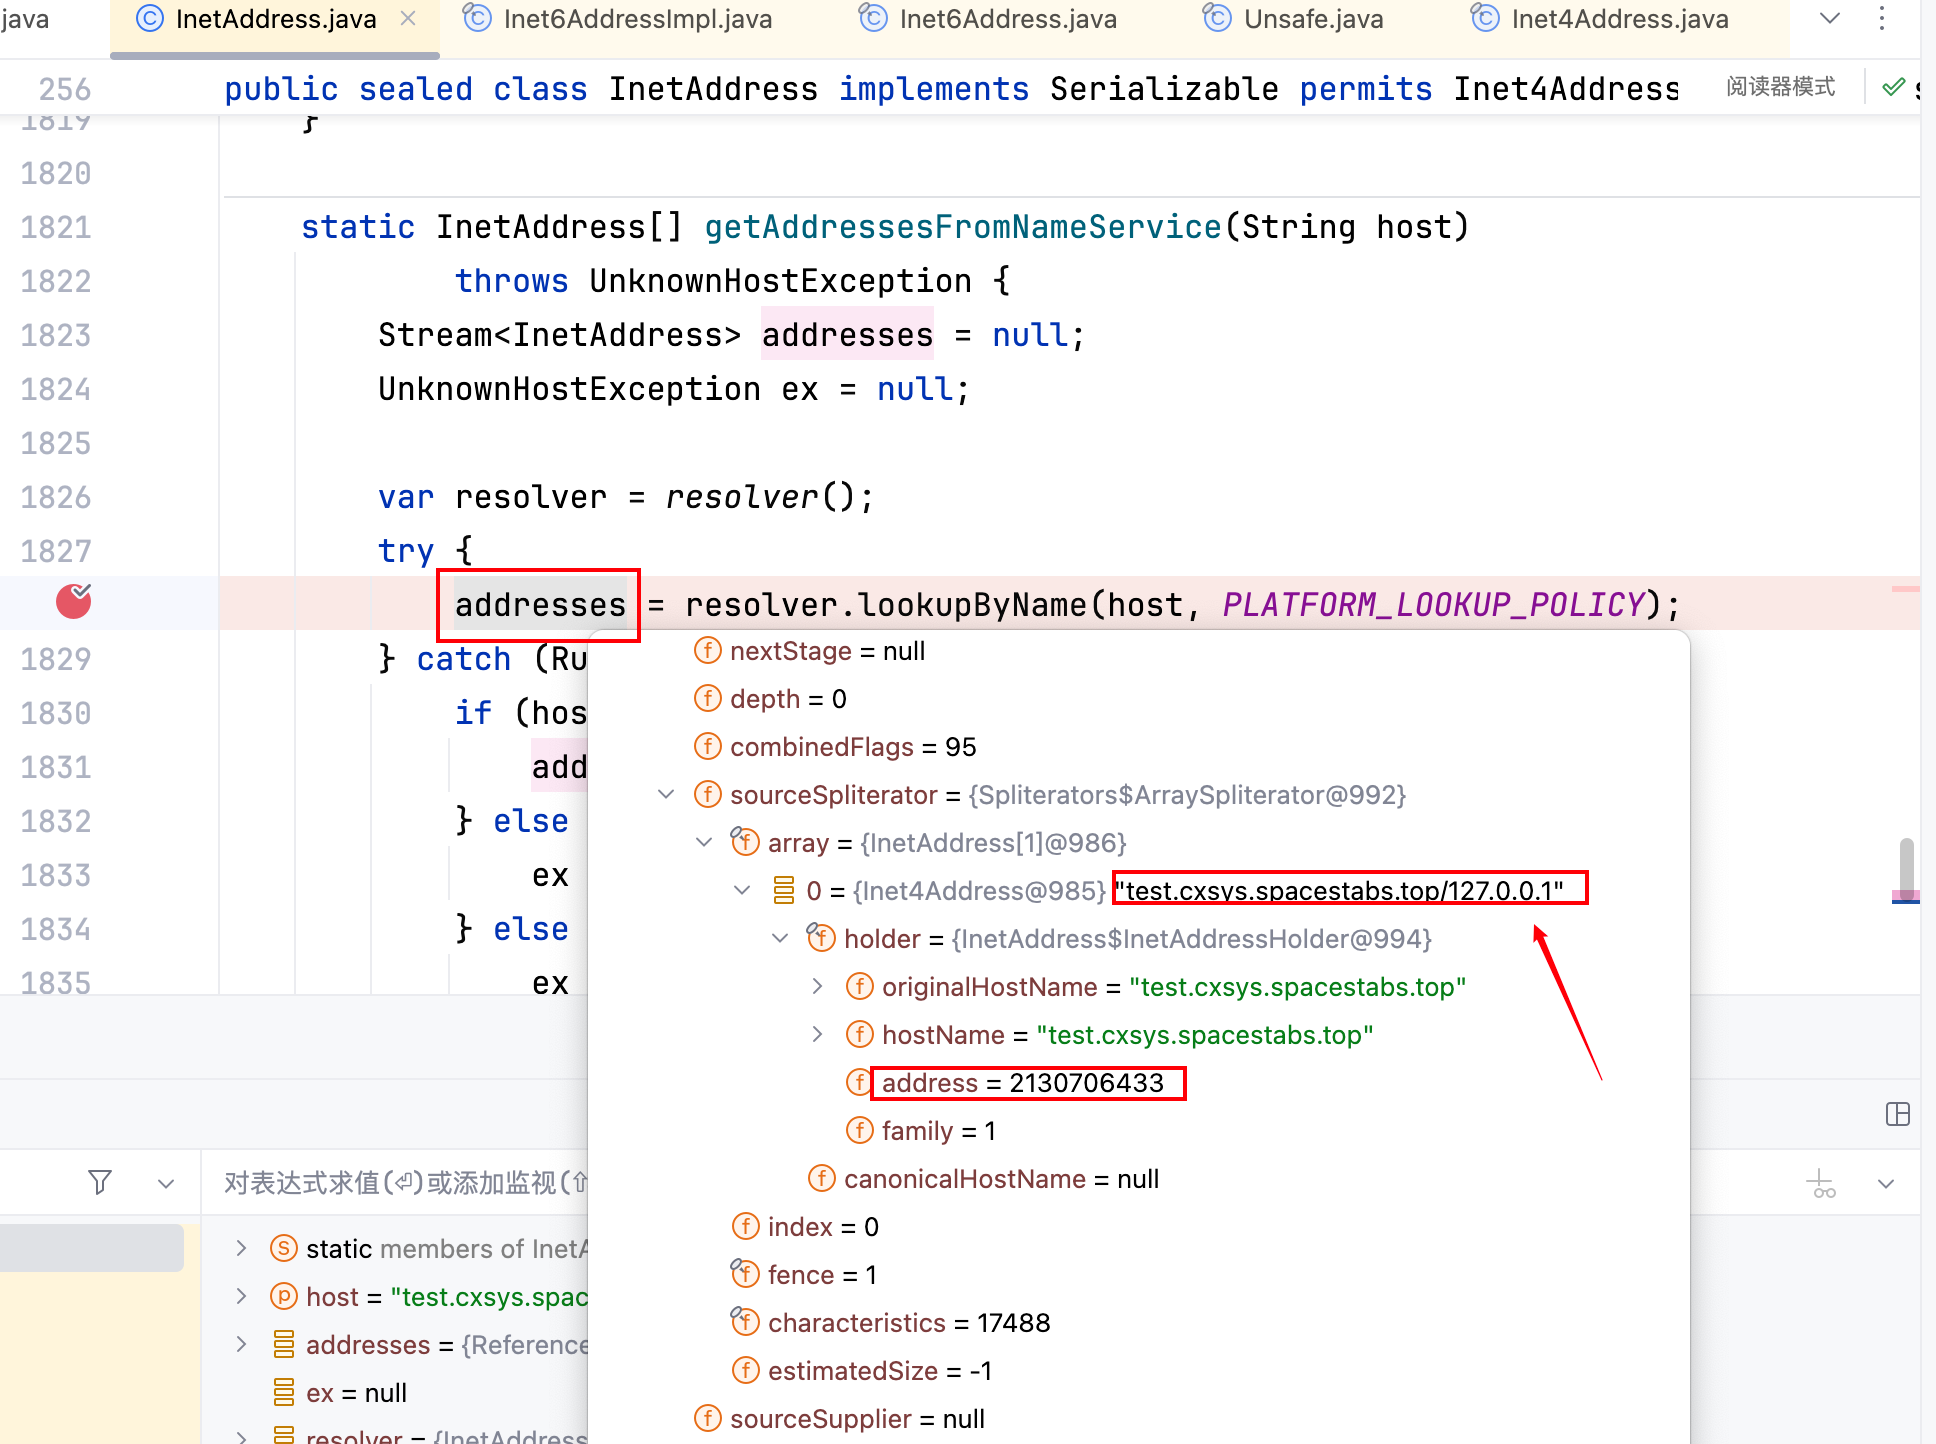The height and width of the screenshot is (1444, 1936).
Task: Click the green inspection checkmark icon
Action: [1893, 87]
